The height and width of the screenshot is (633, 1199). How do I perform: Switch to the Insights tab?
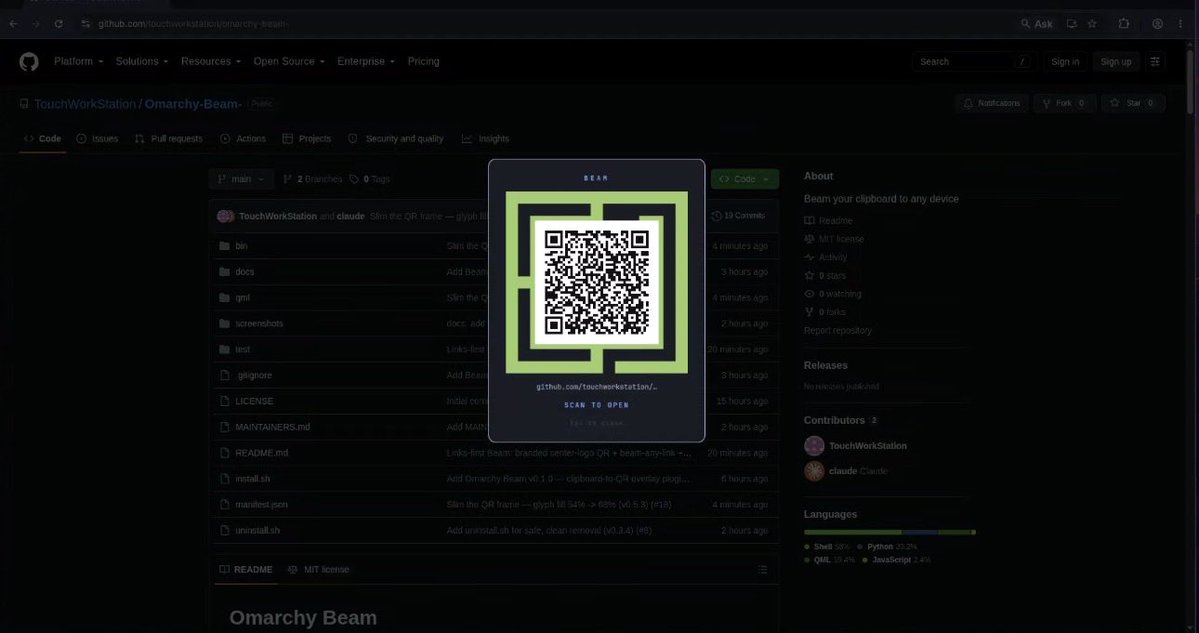tap(486, 139)
